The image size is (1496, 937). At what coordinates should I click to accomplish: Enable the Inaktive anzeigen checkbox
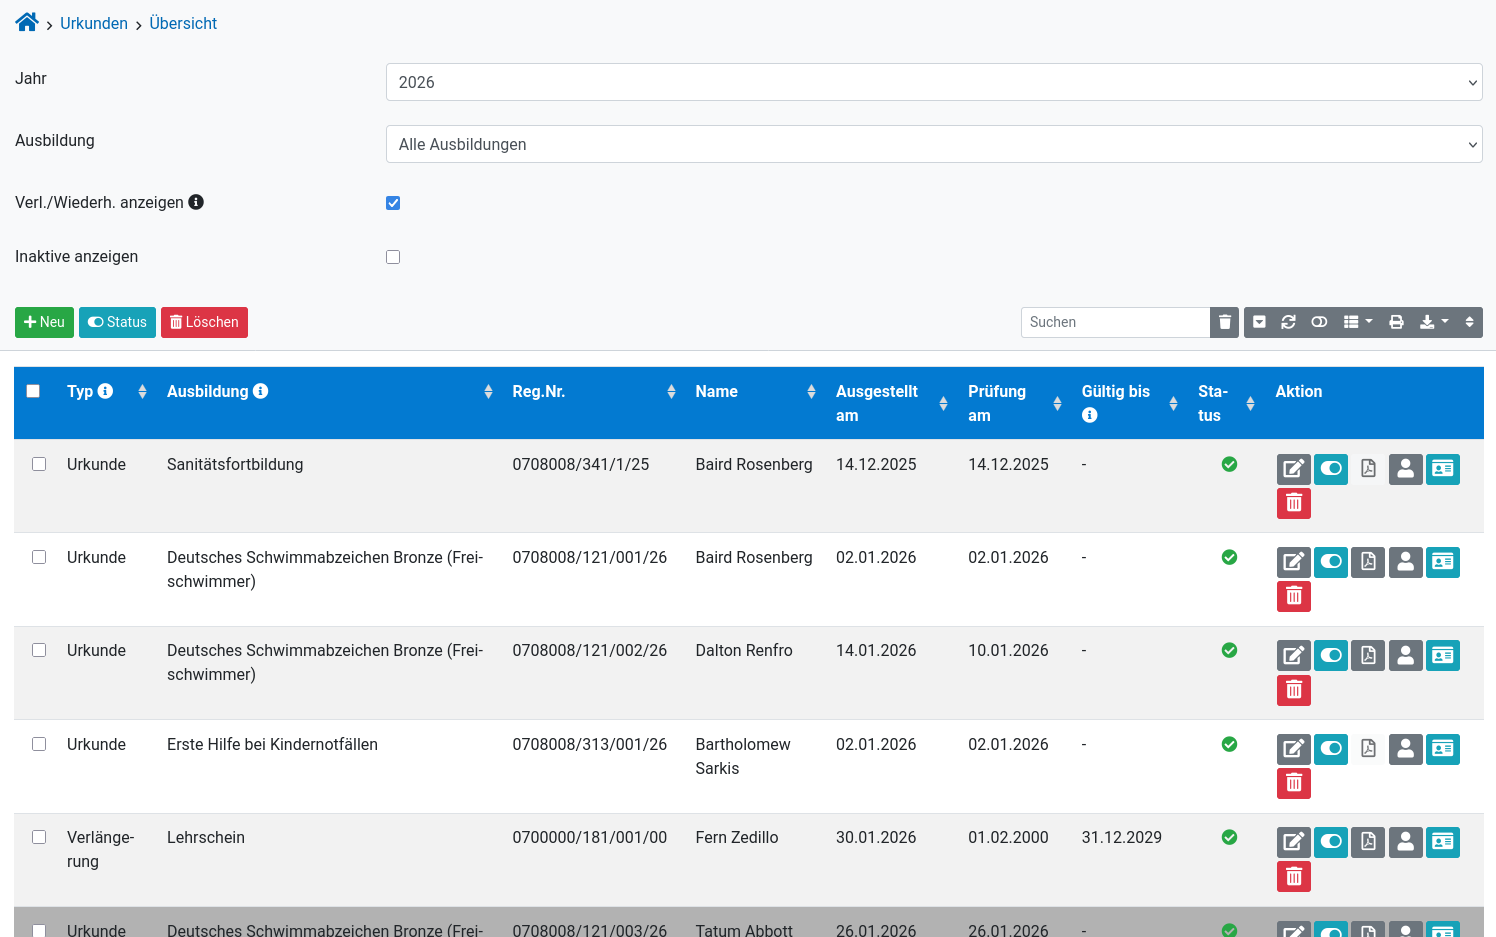[393, 257]
